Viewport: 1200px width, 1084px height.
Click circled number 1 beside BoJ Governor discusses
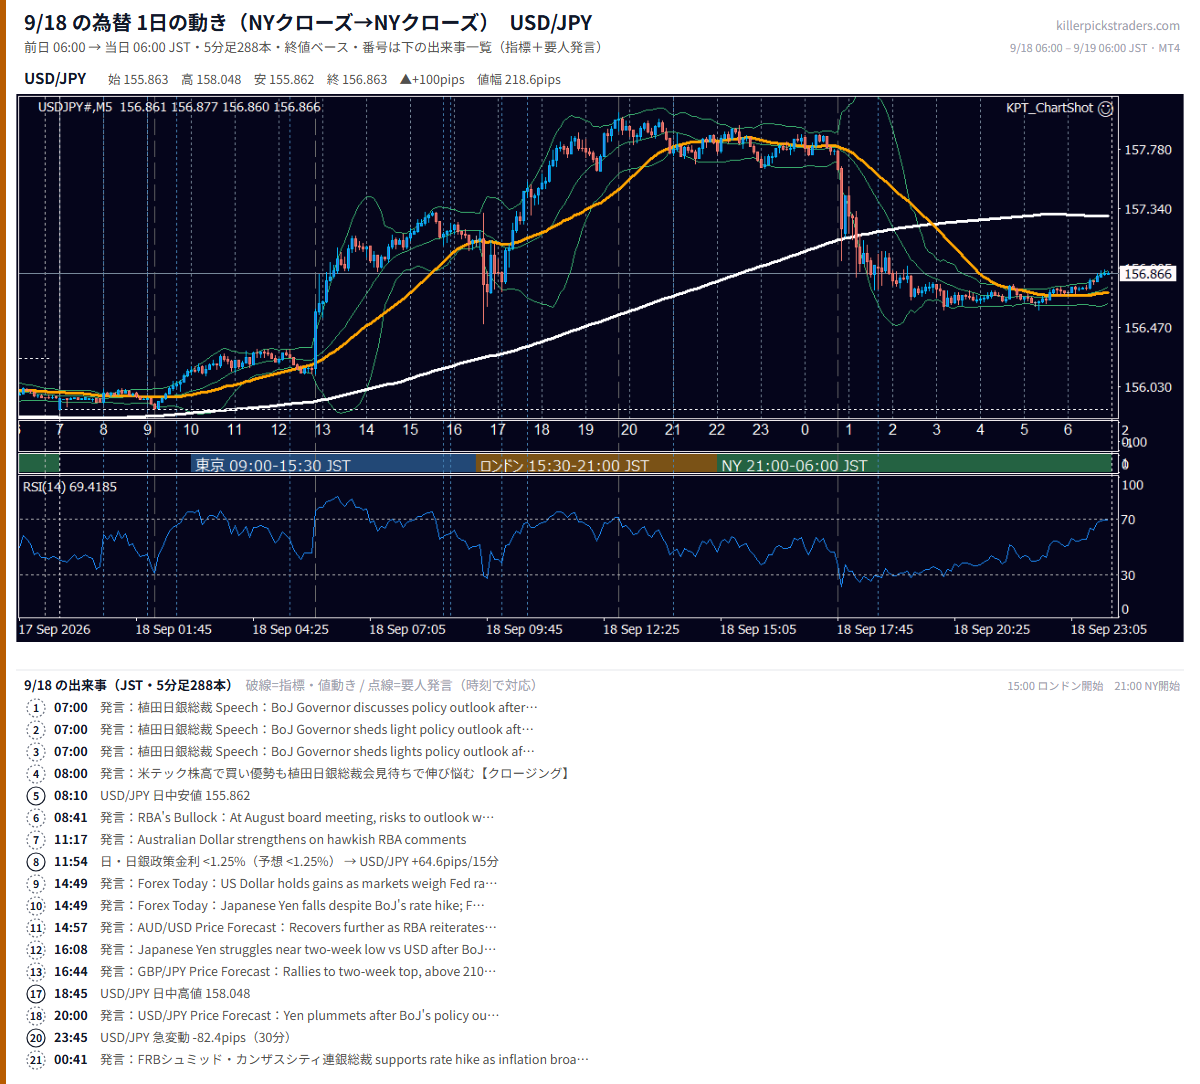36,708
